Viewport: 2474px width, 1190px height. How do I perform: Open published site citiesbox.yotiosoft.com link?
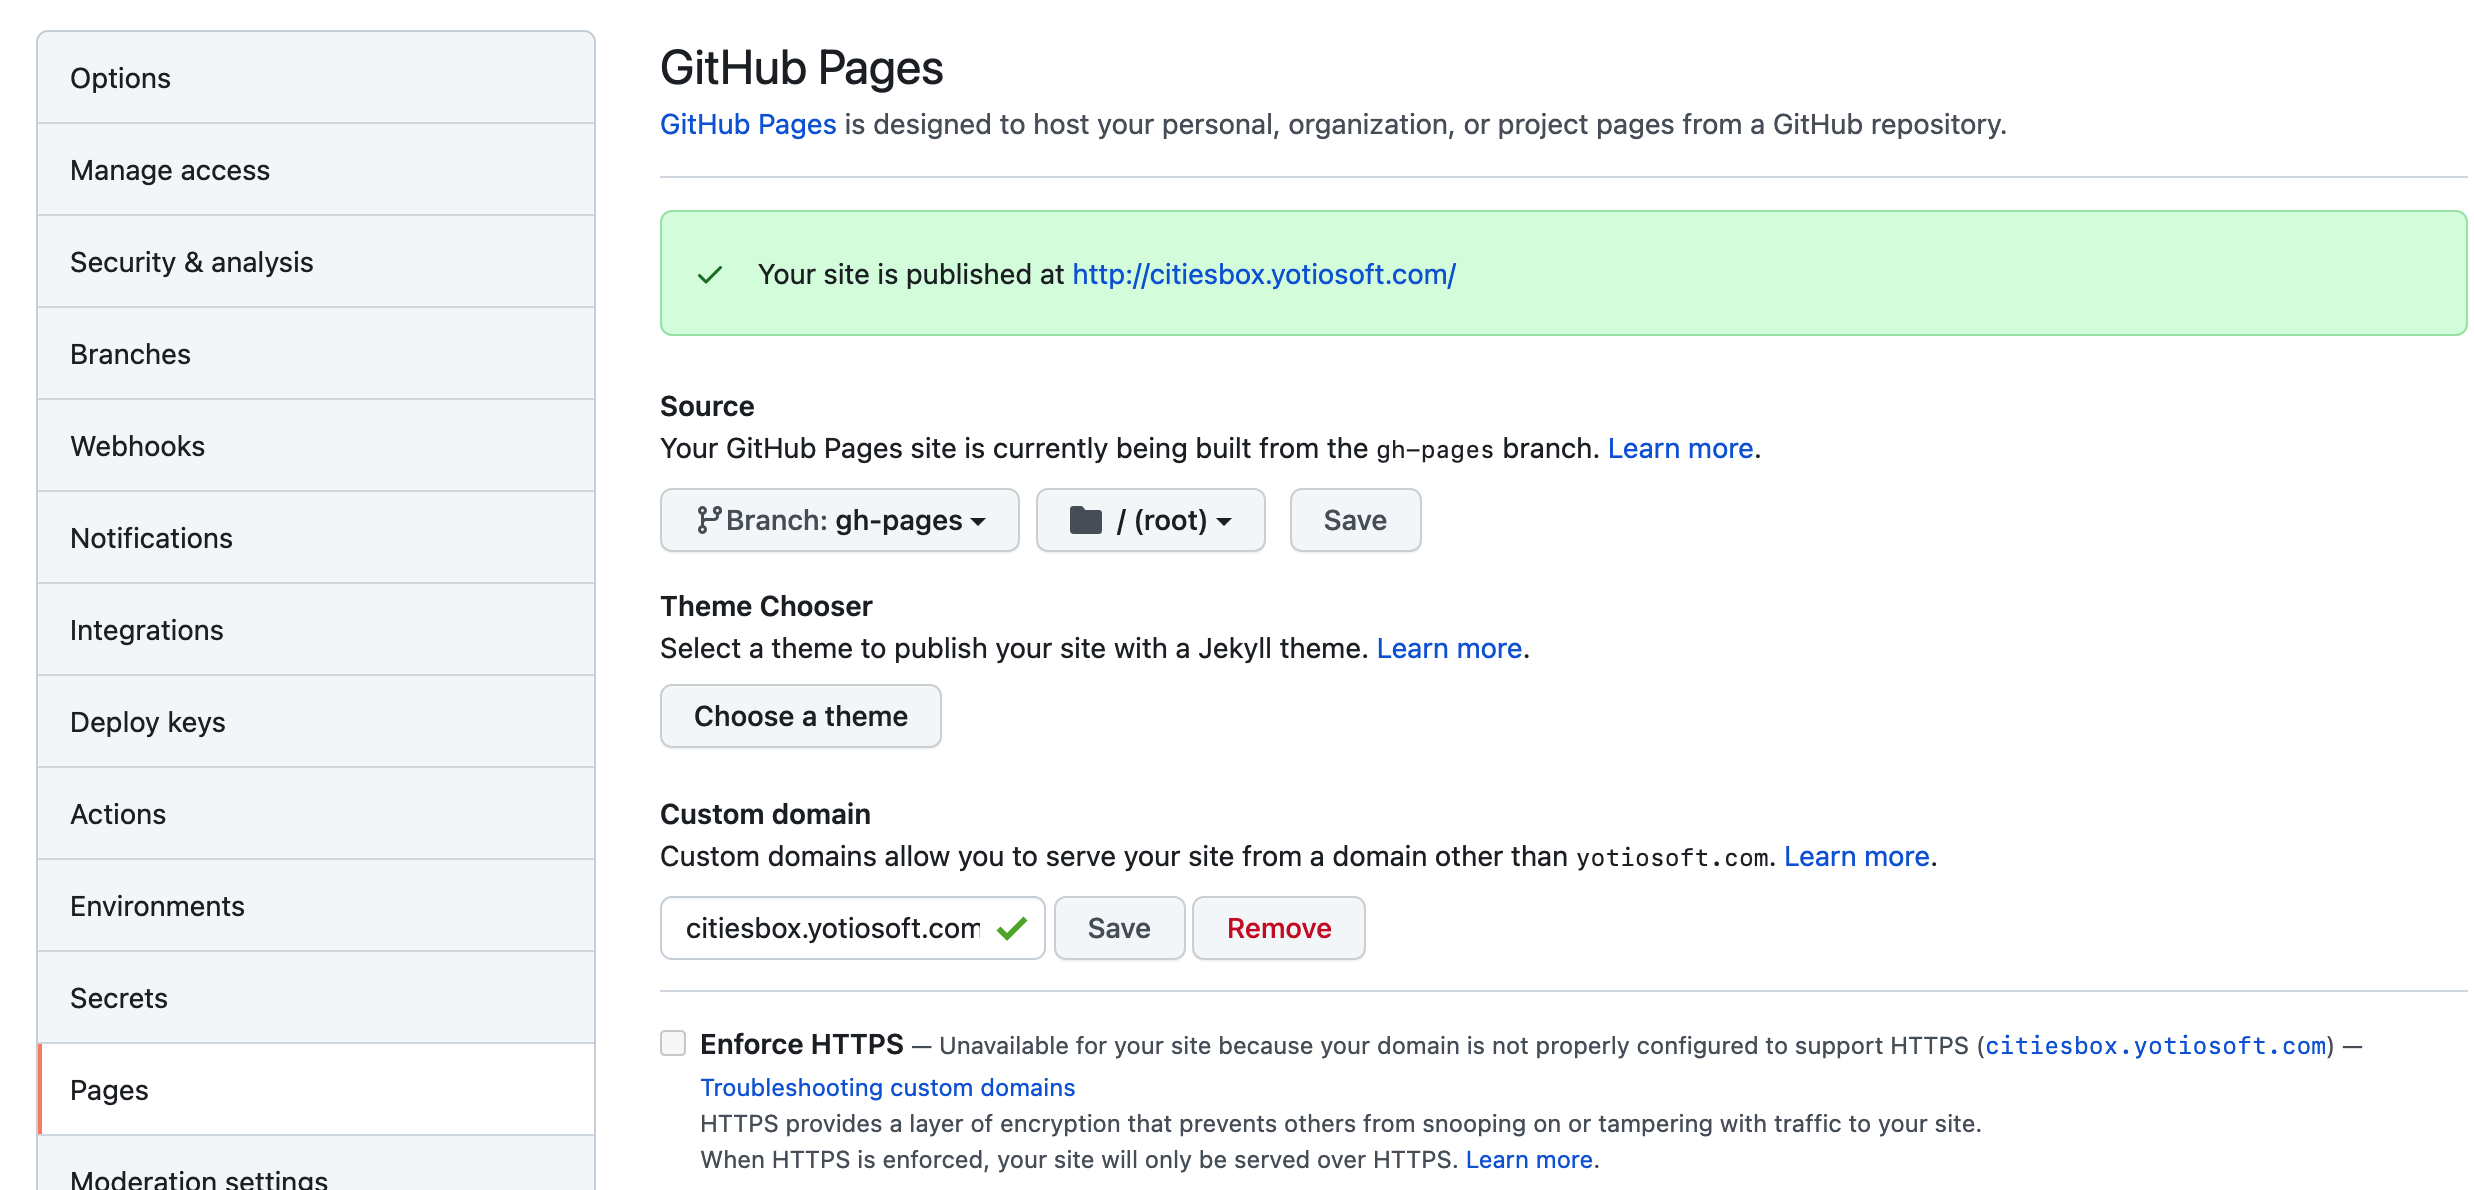tap(1264, 274)
